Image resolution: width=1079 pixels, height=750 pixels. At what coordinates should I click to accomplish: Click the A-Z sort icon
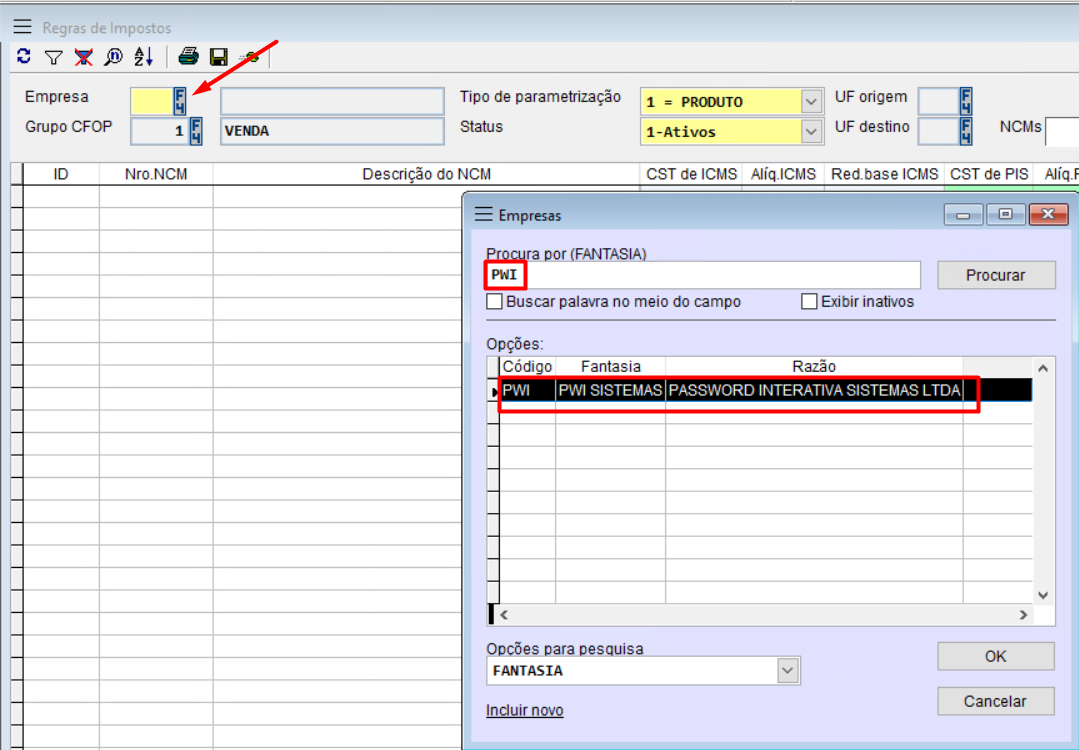(143, 58)
